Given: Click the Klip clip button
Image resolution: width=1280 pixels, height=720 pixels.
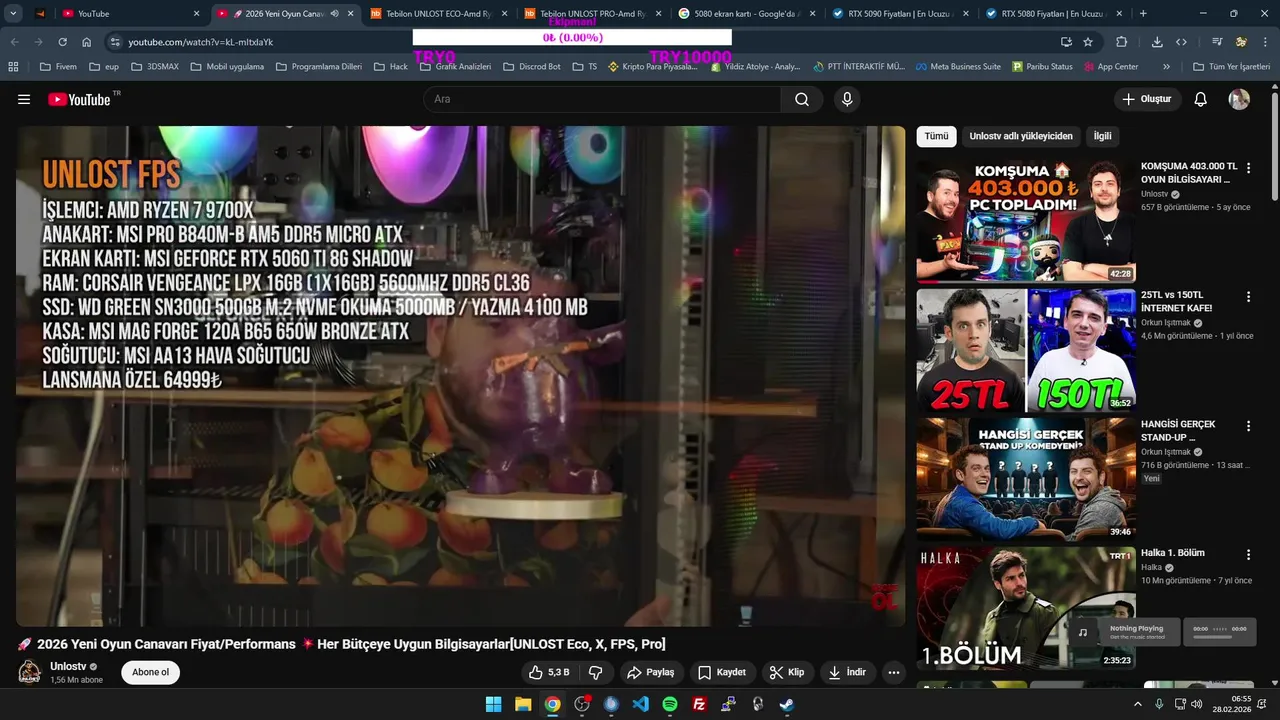Looking at the screenshot, I should click(x=787, y=672).
